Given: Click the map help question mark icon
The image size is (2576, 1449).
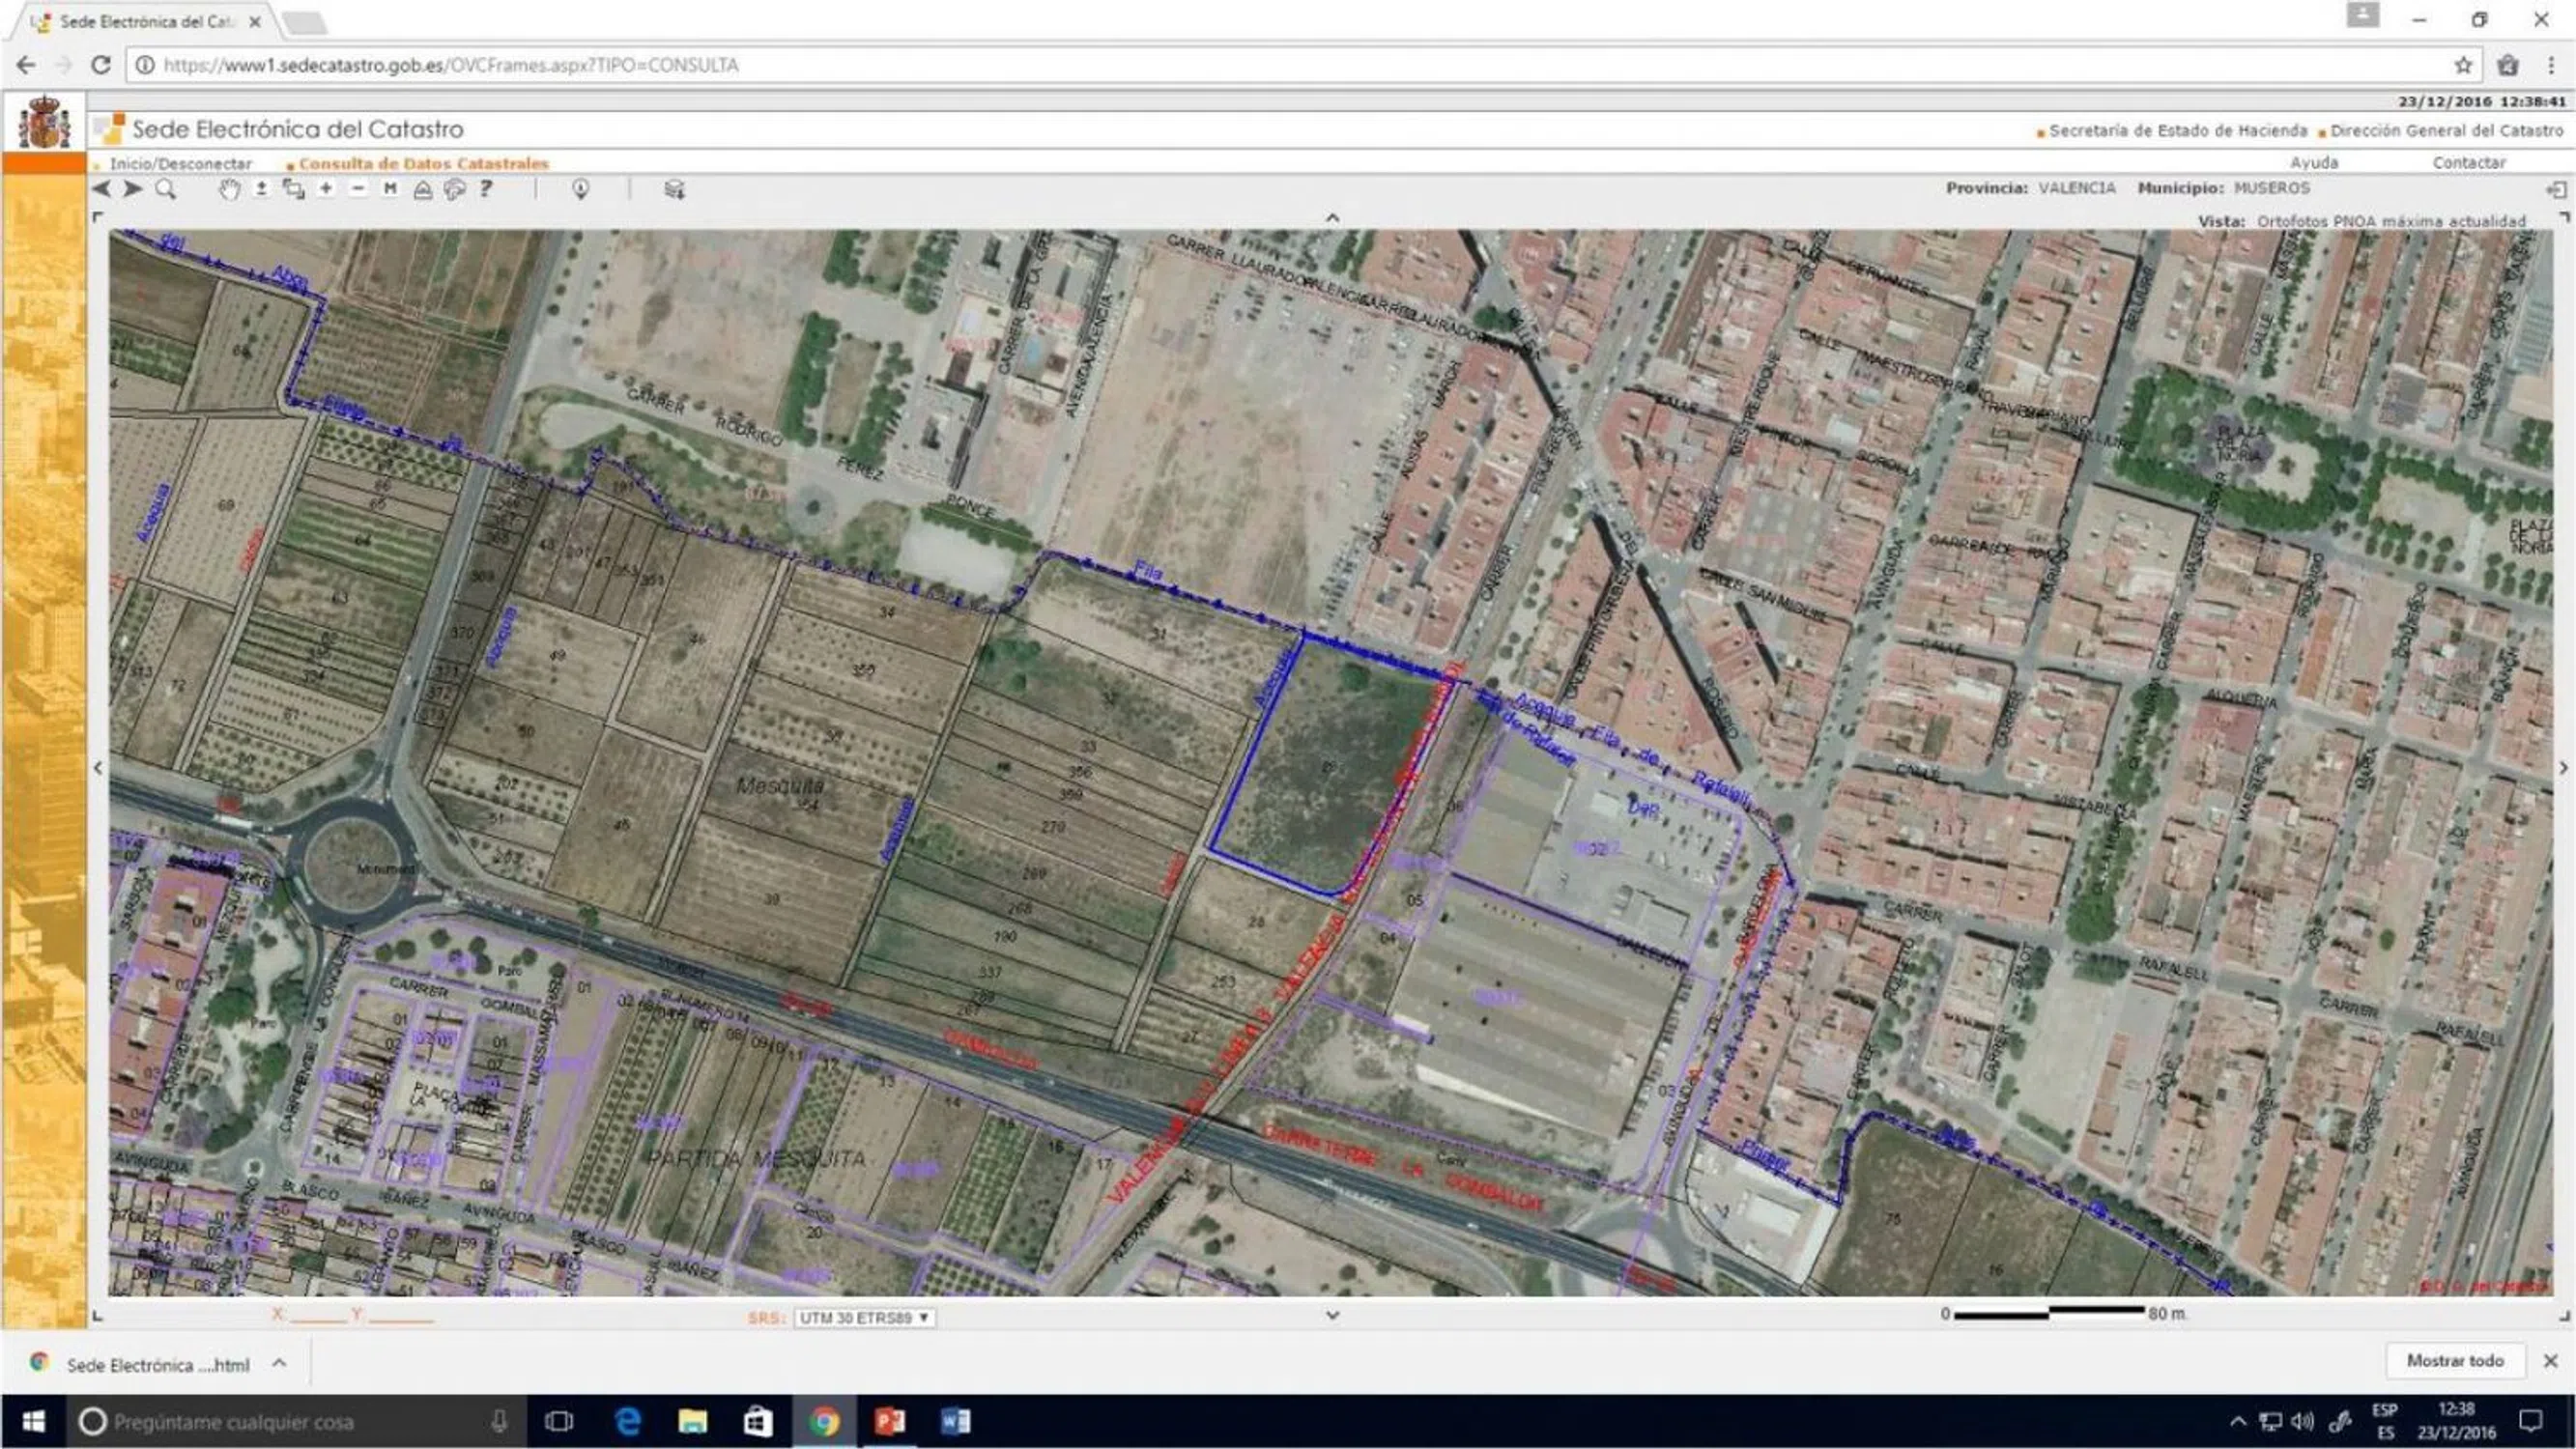Looking at the screenshot, I should 486,188.
